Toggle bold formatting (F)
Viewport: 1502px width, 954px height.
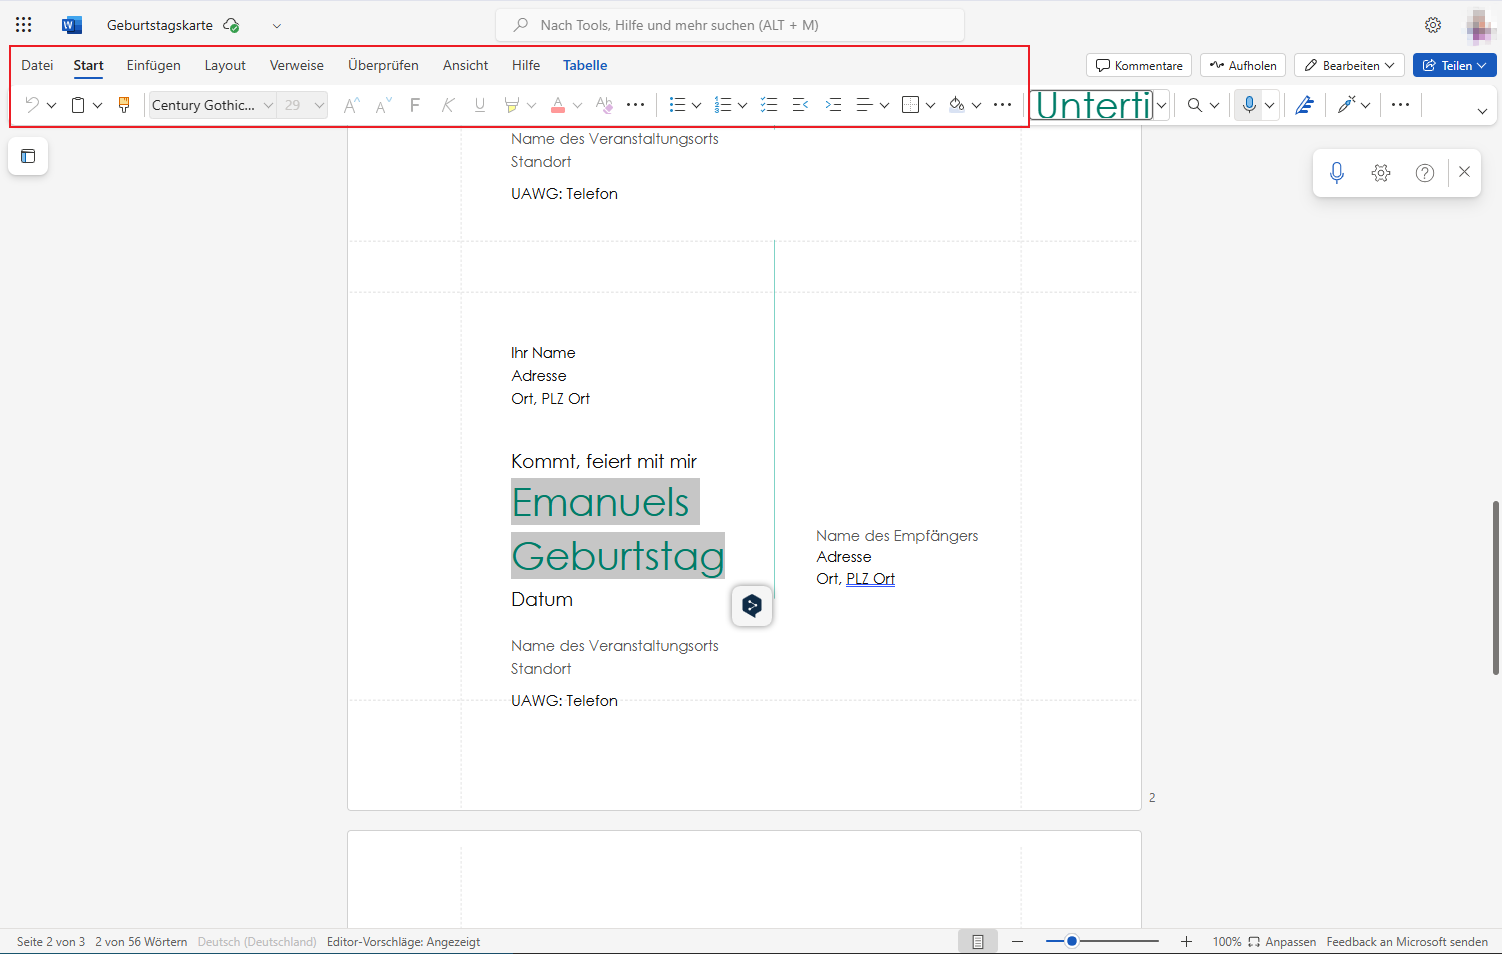[415, 105]
